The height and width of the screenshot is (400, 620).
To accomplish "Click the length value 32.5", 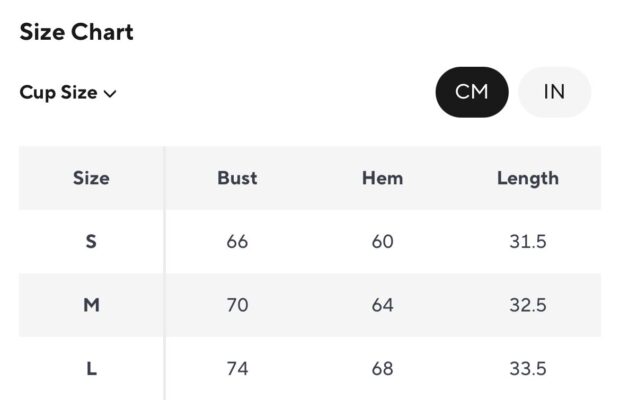I will pyautogui.click(x=527, y=305).
